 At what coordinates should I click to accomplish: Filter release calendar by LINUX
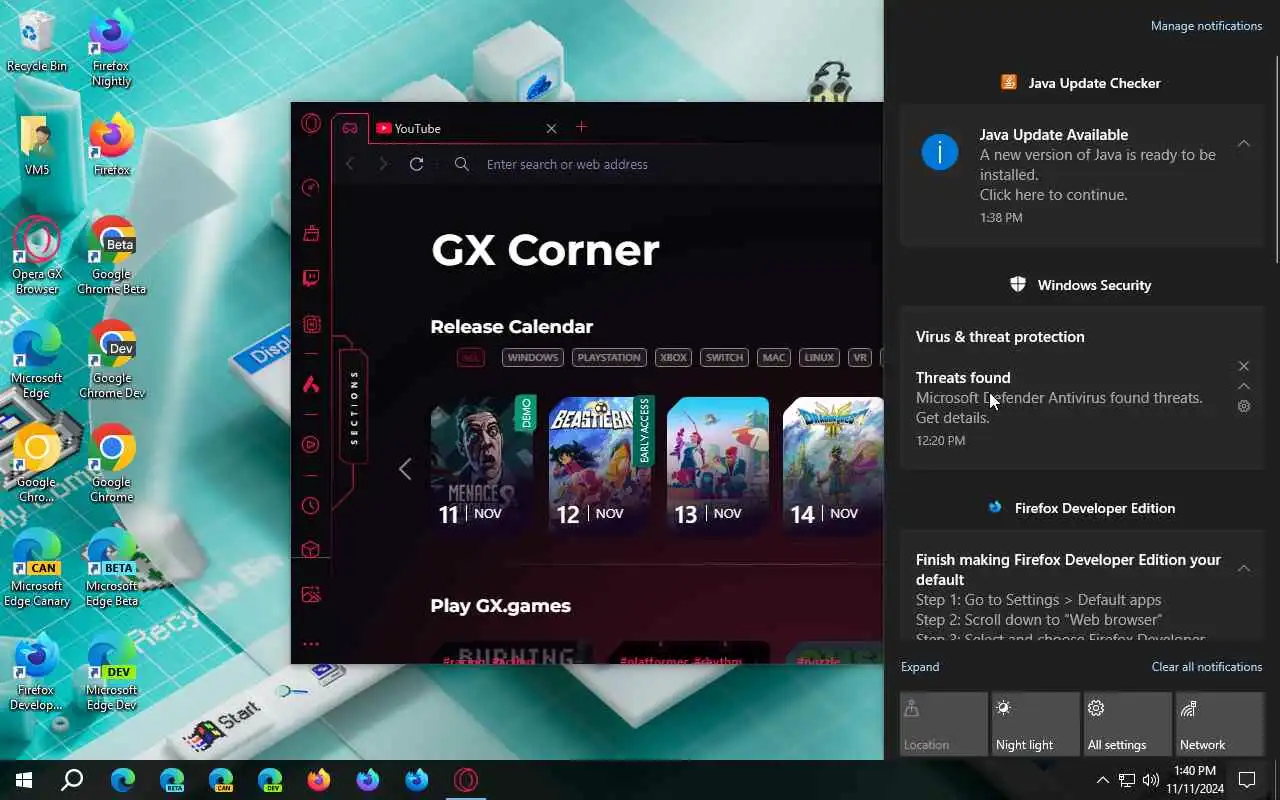tap(819, 357)
